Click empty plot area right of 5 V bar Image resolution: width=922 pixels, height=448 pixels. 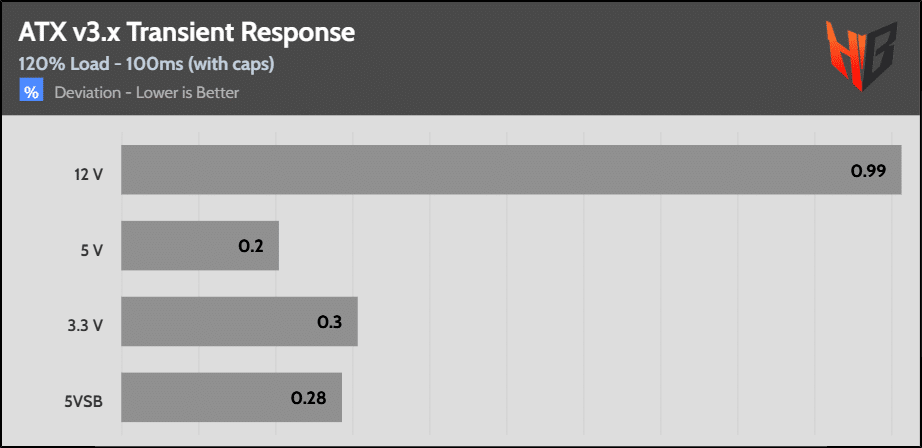point(588,246)
